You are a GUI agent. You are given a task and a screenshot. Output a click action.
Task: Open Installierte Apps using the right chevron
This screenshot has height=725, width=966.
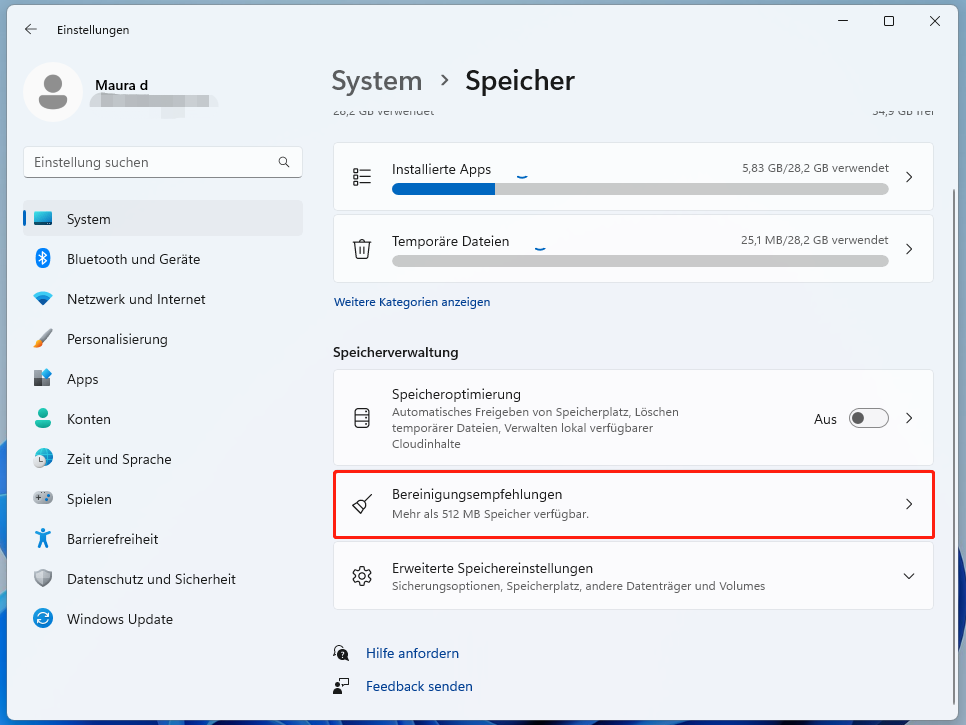click(909, 176)
